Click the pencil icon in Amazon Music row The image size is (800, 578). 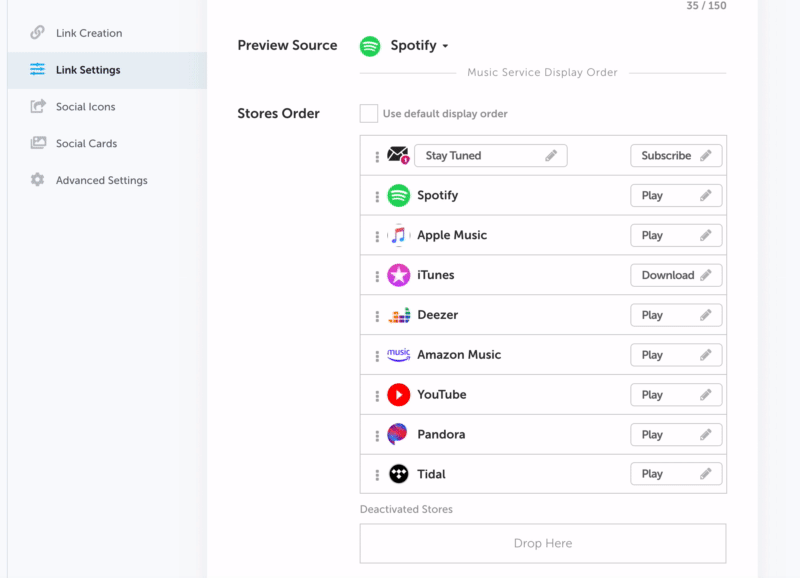pos(706,355)
